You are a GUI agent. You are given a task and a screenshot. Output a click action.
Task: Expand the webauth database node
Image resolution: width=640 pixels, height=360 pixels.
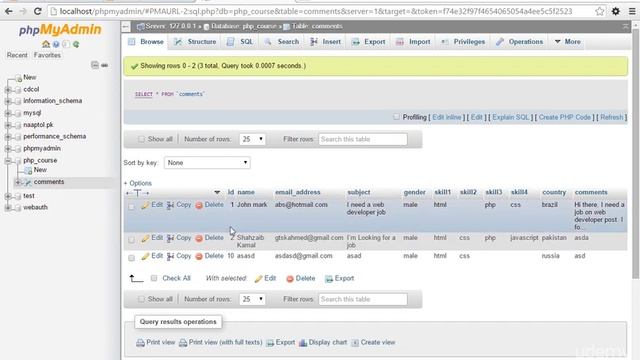8,208
